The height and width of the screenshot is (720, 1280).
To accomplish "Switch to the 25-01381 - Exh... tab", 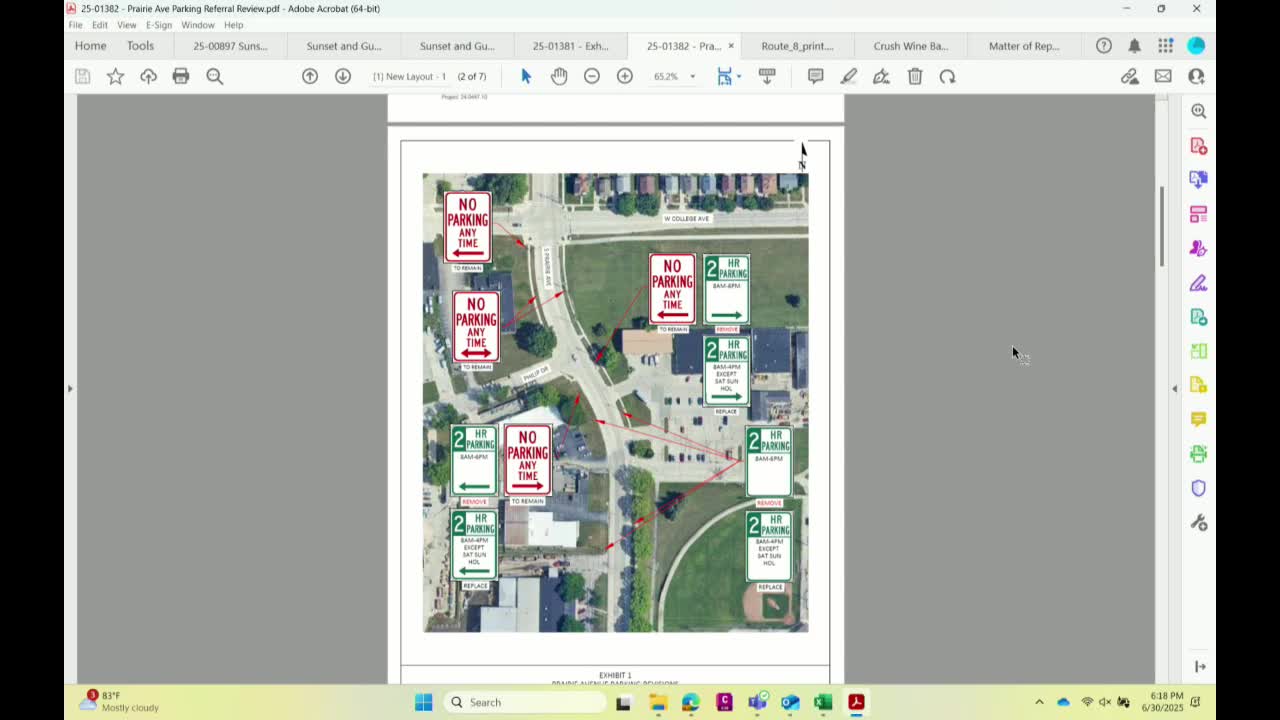I will coord(570,46).
